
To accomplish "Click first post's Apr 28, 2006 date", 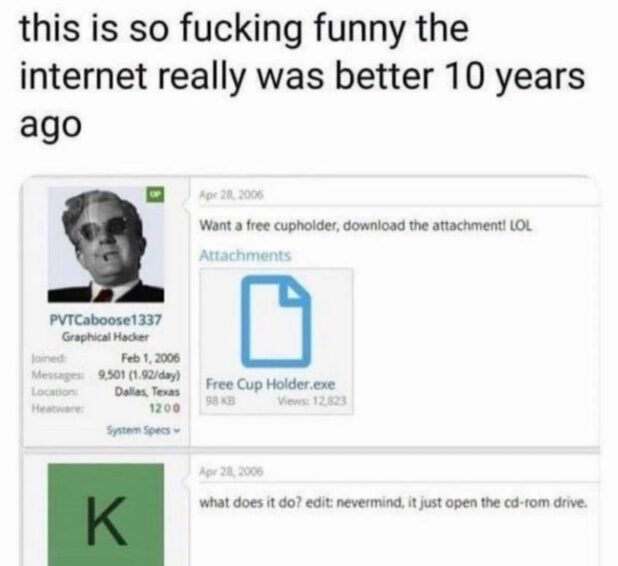I will click(231, 195).
